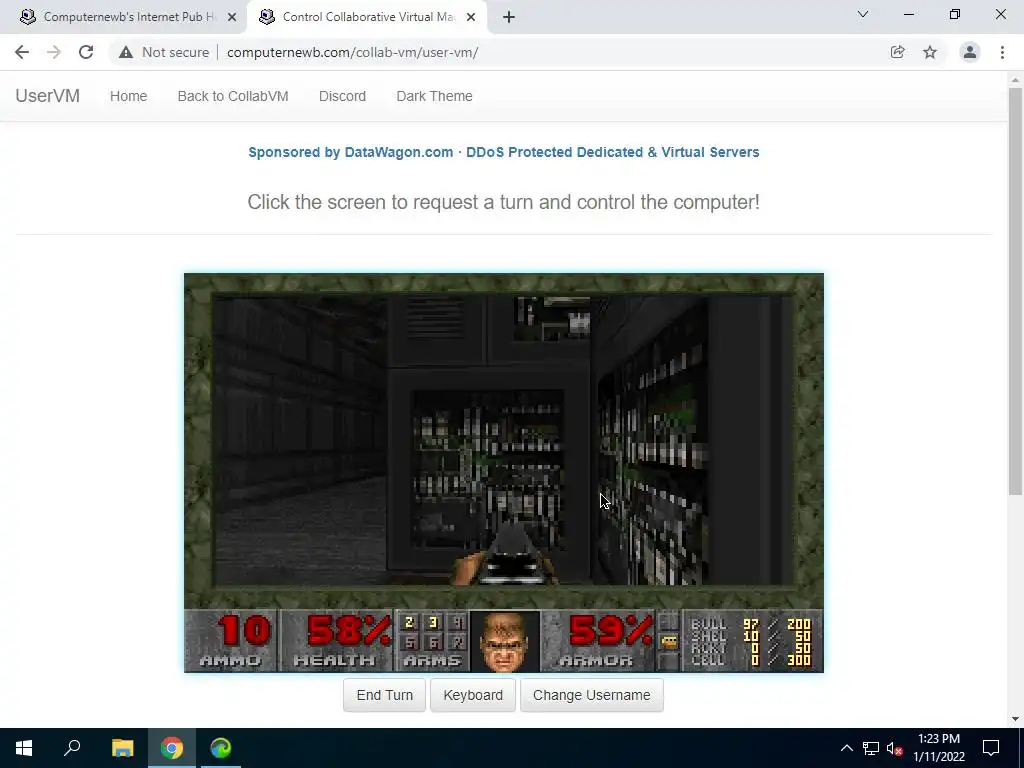Open the taskbar clock and date
Image resolution: width=1024 pixels, height=768 pixels.
click(x=938, y=748)
